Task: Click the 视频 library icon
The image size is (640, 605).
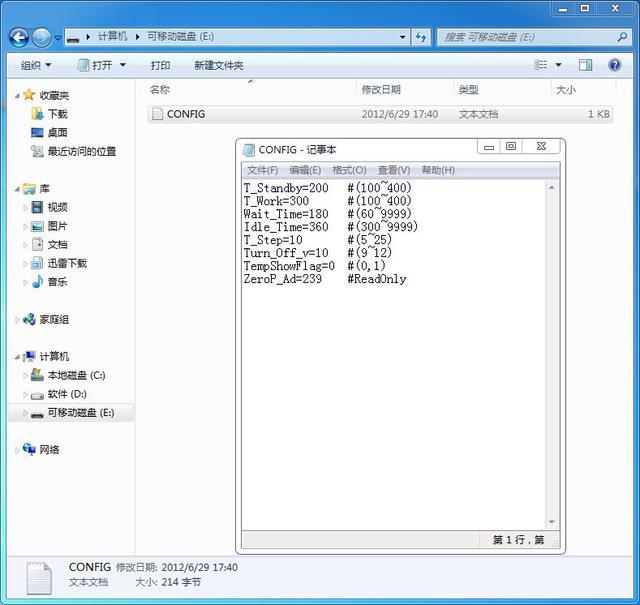Action: [37, 207]
